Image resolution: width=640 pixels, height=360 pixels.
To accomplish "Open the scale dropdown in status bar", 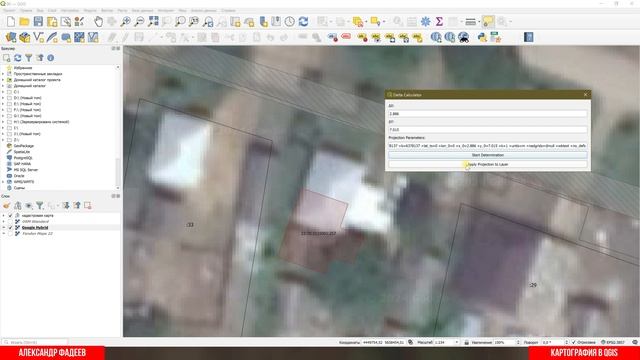I will [457, 342].
